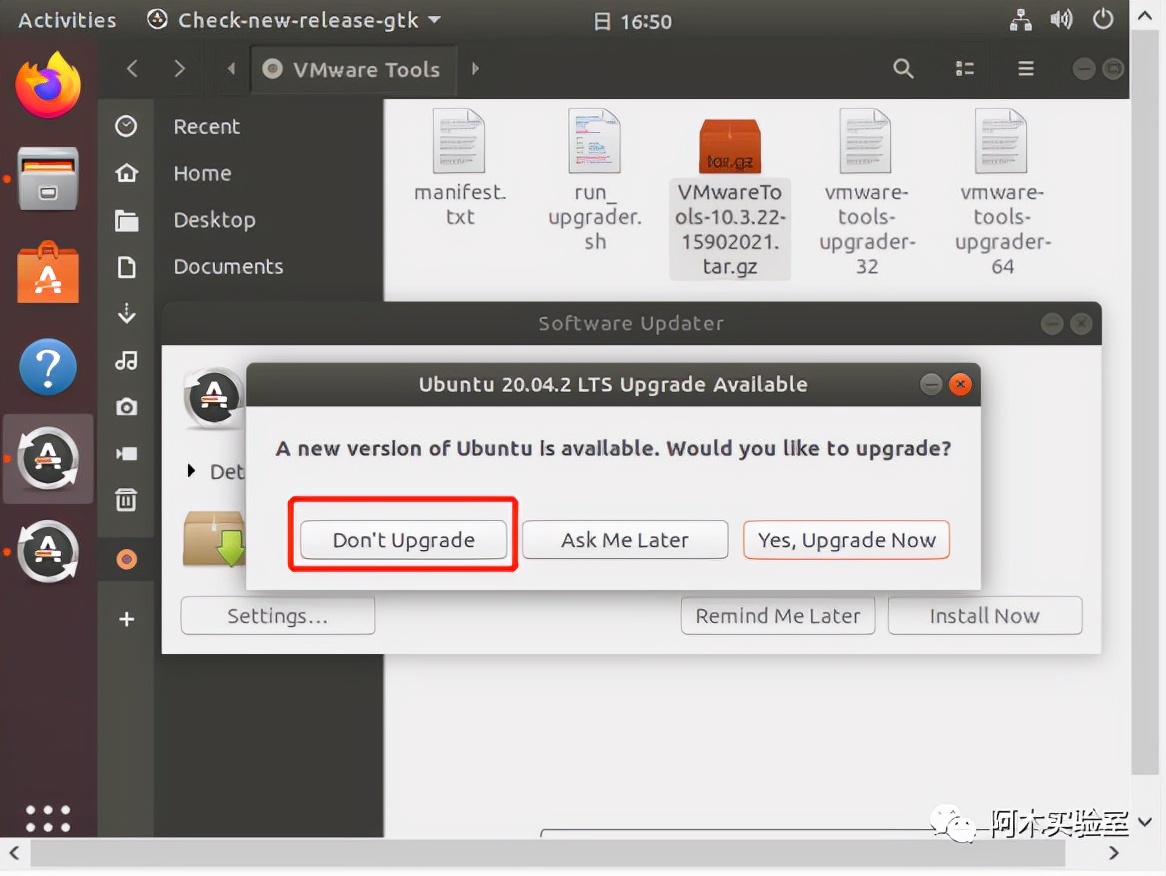The image size is (1166, 876).
Task: Click scroll up arrow at top right
Action: point(1145,15)
